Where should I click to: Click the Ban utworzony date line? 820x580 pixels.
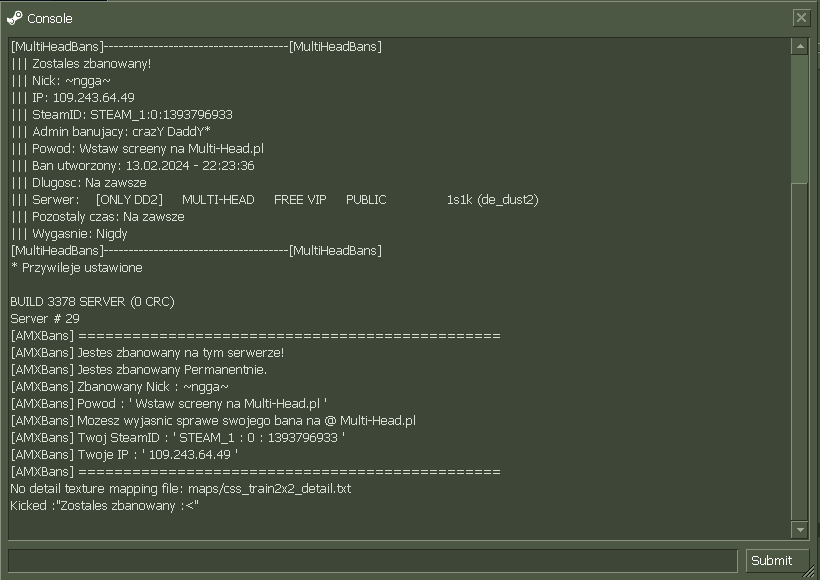point(132,166)
